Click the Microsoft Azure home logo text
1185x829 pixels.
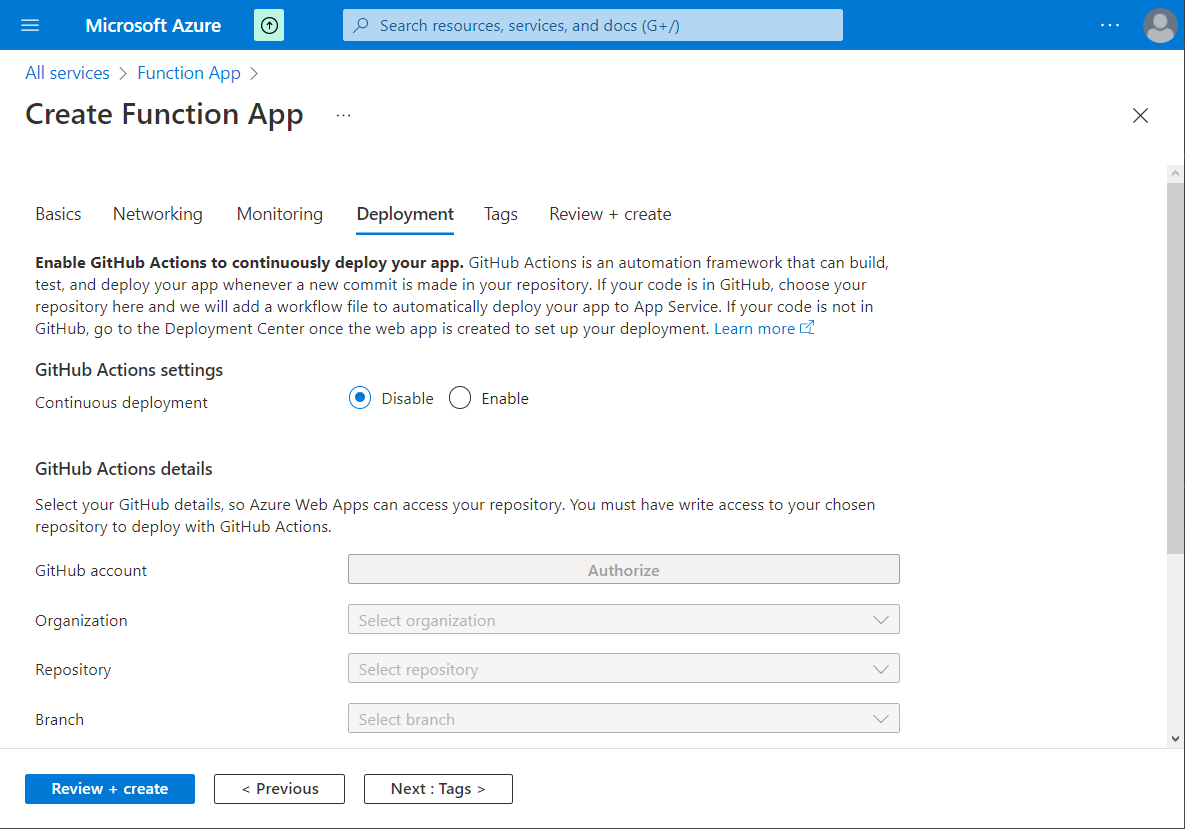point(153,26)
